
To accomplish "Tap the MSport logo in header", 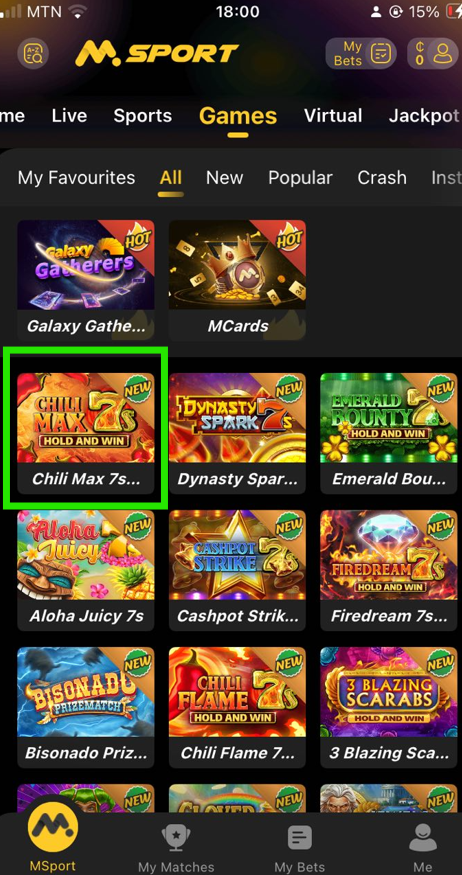I will (x=157, y=54).
